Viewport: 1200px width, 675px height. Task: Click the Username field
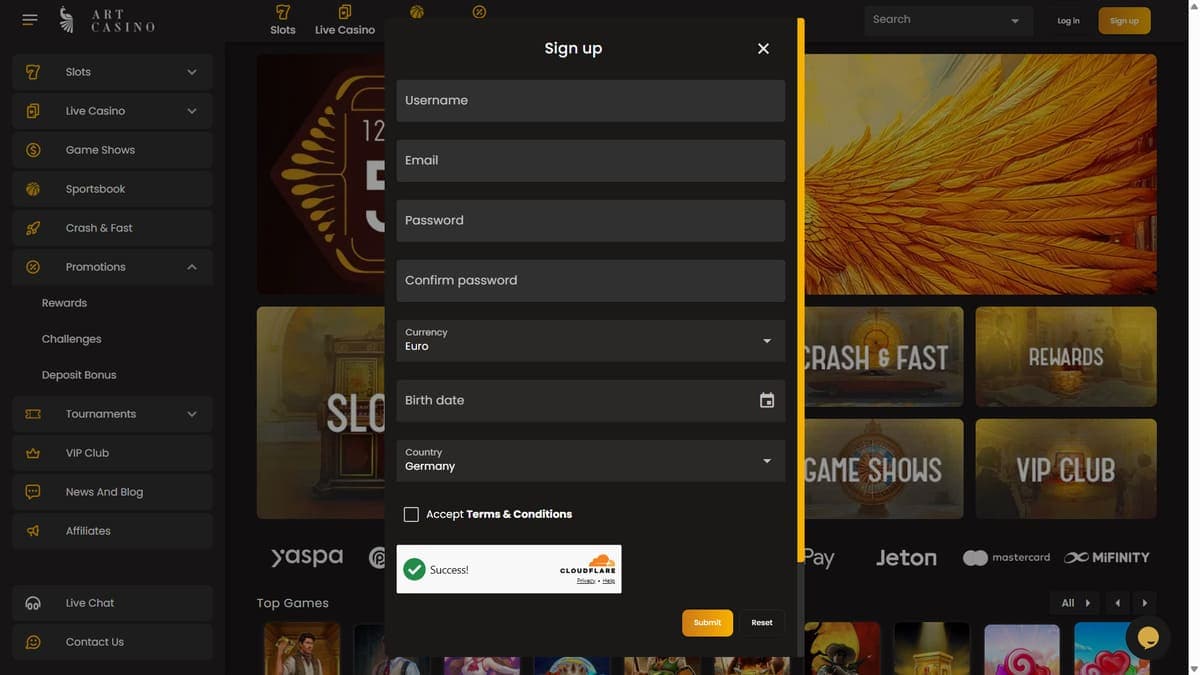[x=590, y=101]
